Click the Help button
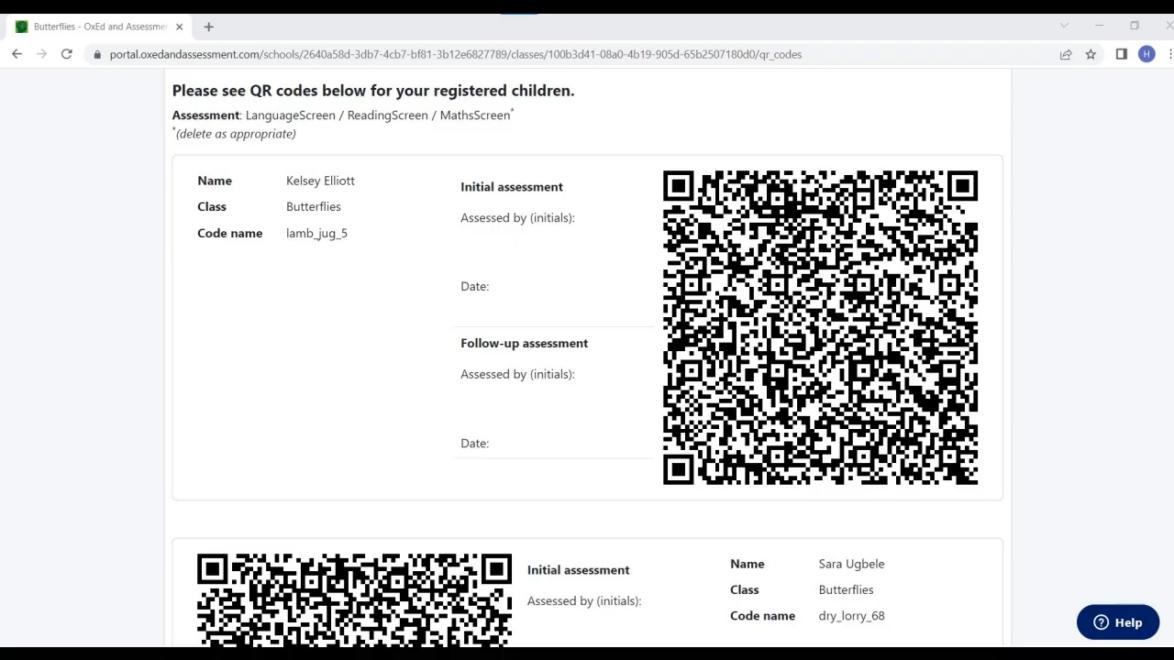The height and width of the screenshot is (660, 1174). point(1118,622)
